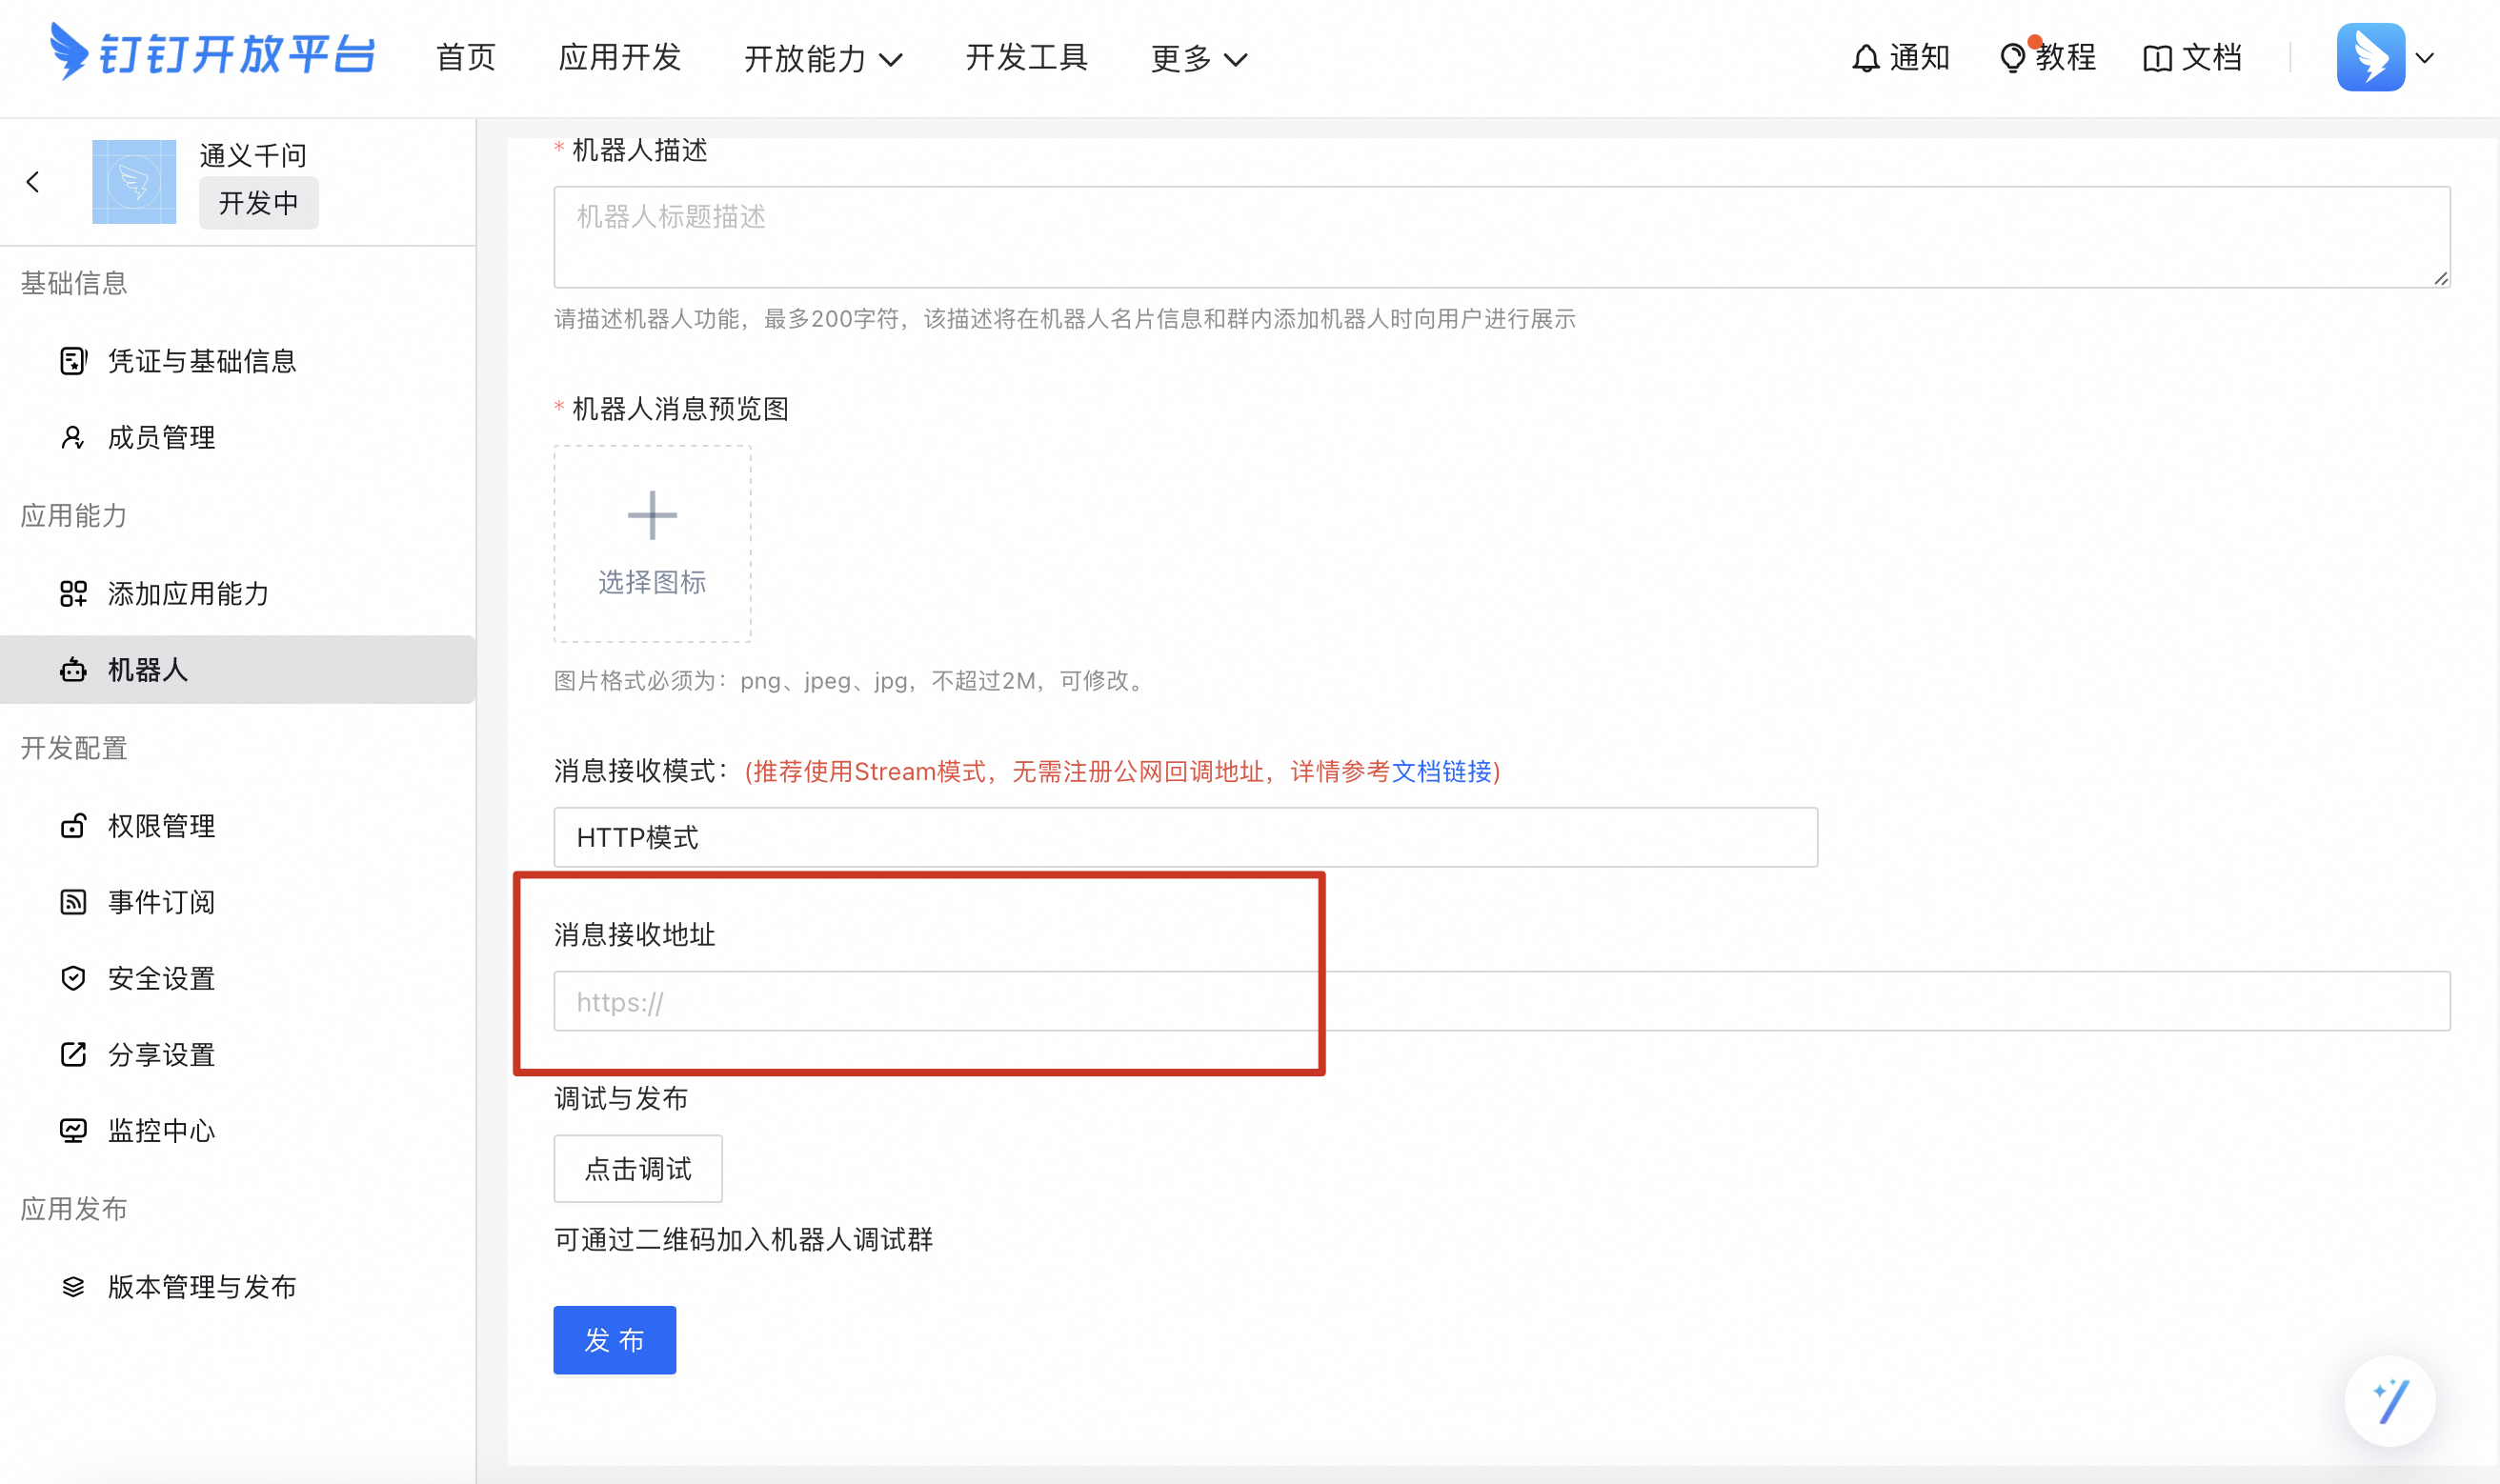Select 成员管理 in the sidebar
Image resolution: width=2500 pixels, height=1484 pixels.
161,437
